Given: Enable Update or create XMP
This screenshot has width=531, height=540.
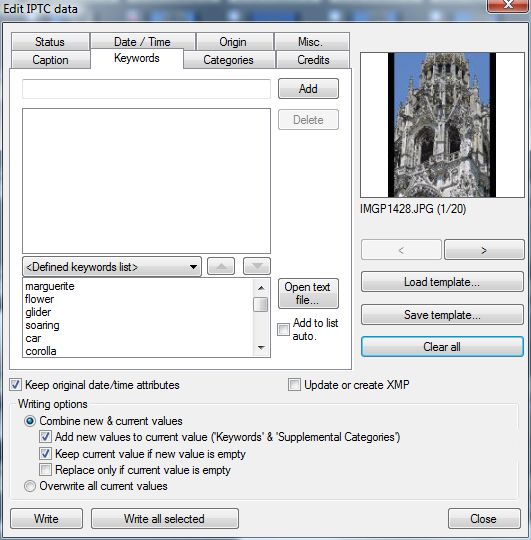Looking at the screenshot, I should point(294,385).
